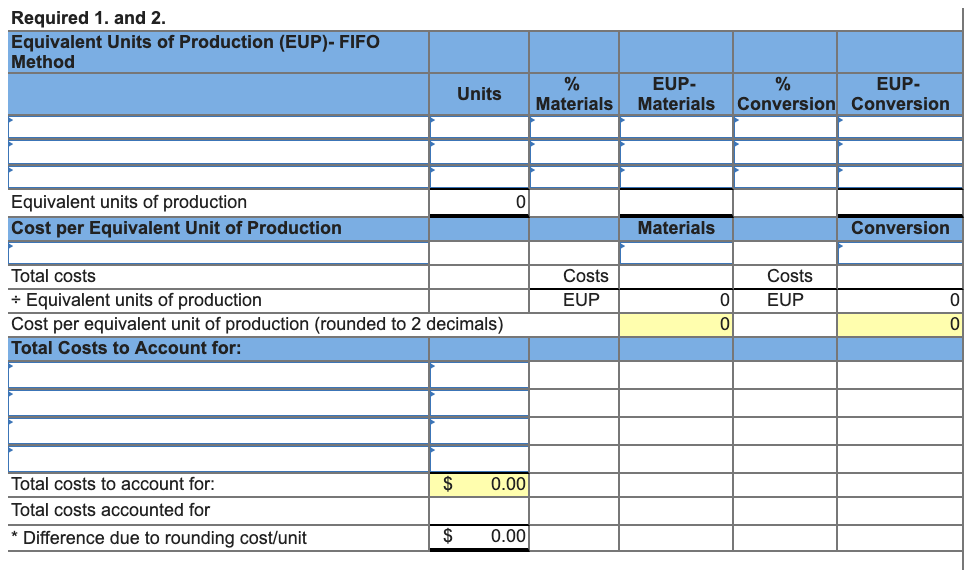This screenshot has height=570, width=980.
Task: Open the third EUP row's description dropdown cell
Action: click(x=219, y=177)
